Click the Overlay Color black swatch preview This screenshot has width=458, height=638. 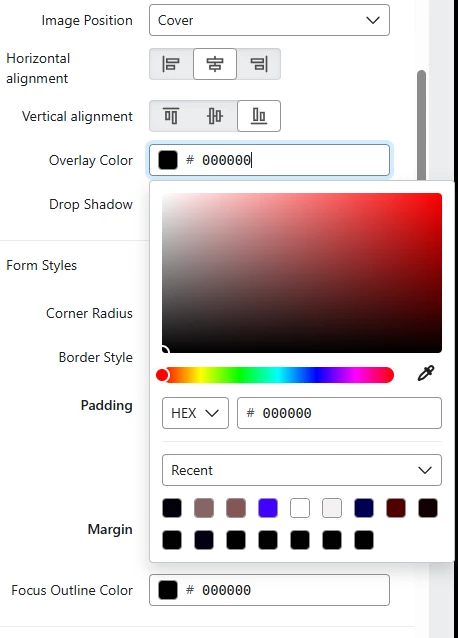point(168,160)
